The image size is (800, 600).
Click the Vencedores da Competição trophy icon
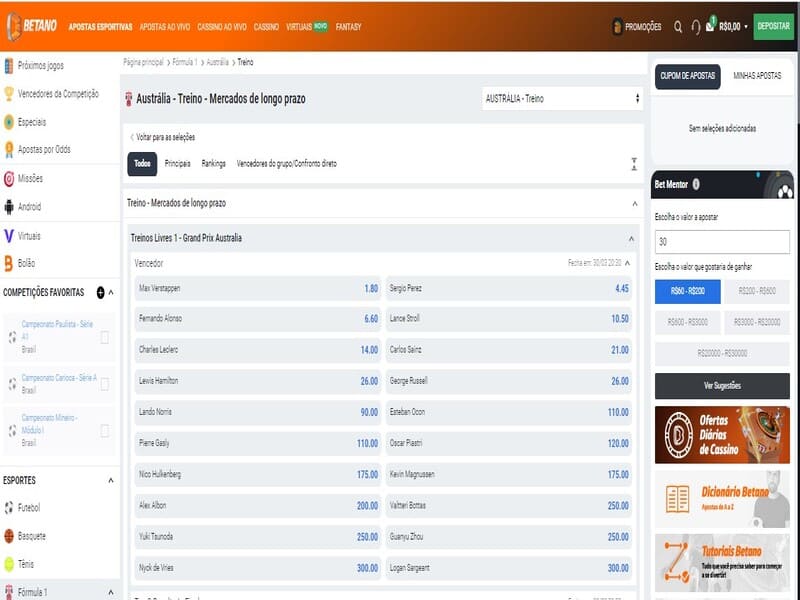pos(9,94)
